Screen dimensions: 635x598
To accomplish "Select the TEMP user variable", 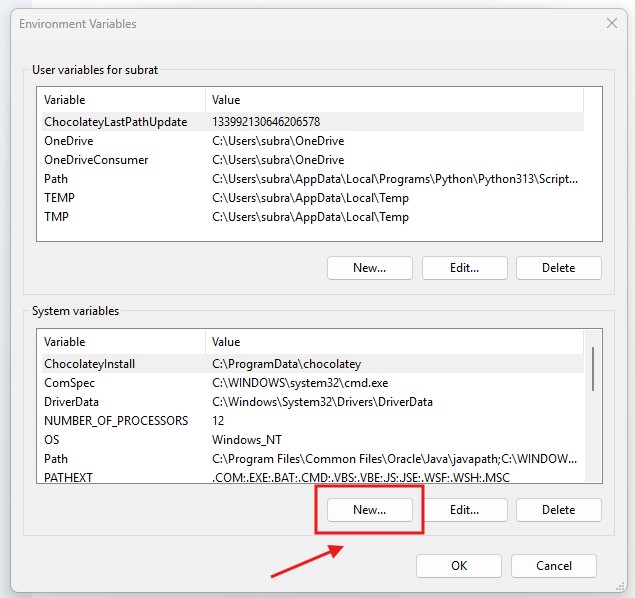I will coord(59,198).
